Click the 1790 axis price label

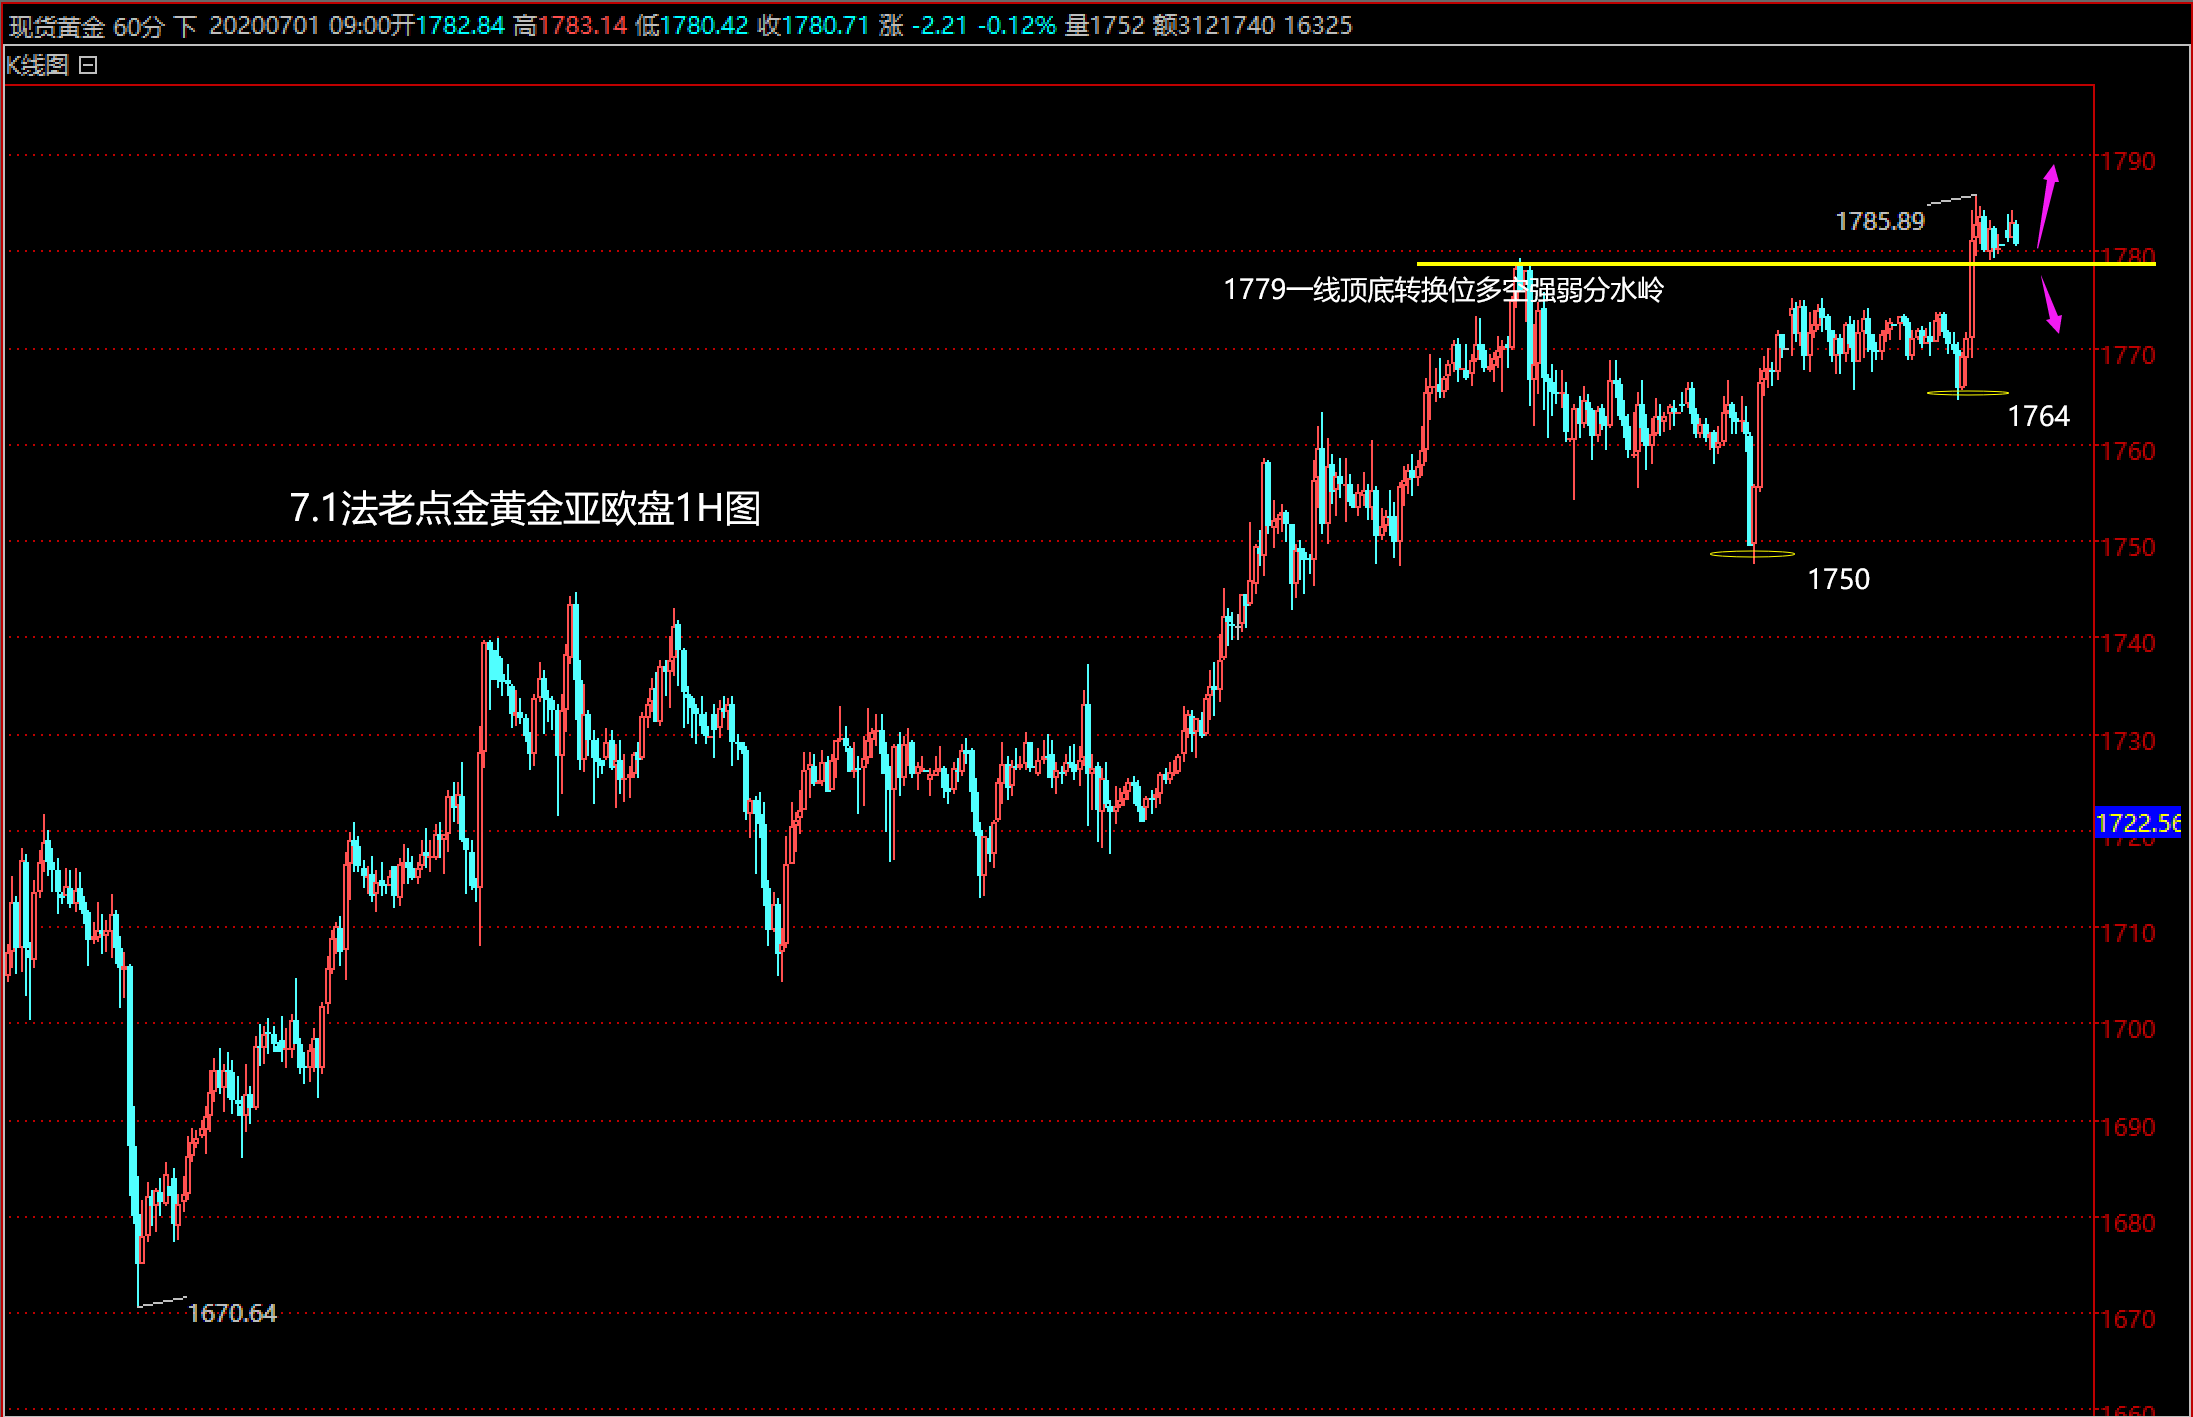(2128, 161)
